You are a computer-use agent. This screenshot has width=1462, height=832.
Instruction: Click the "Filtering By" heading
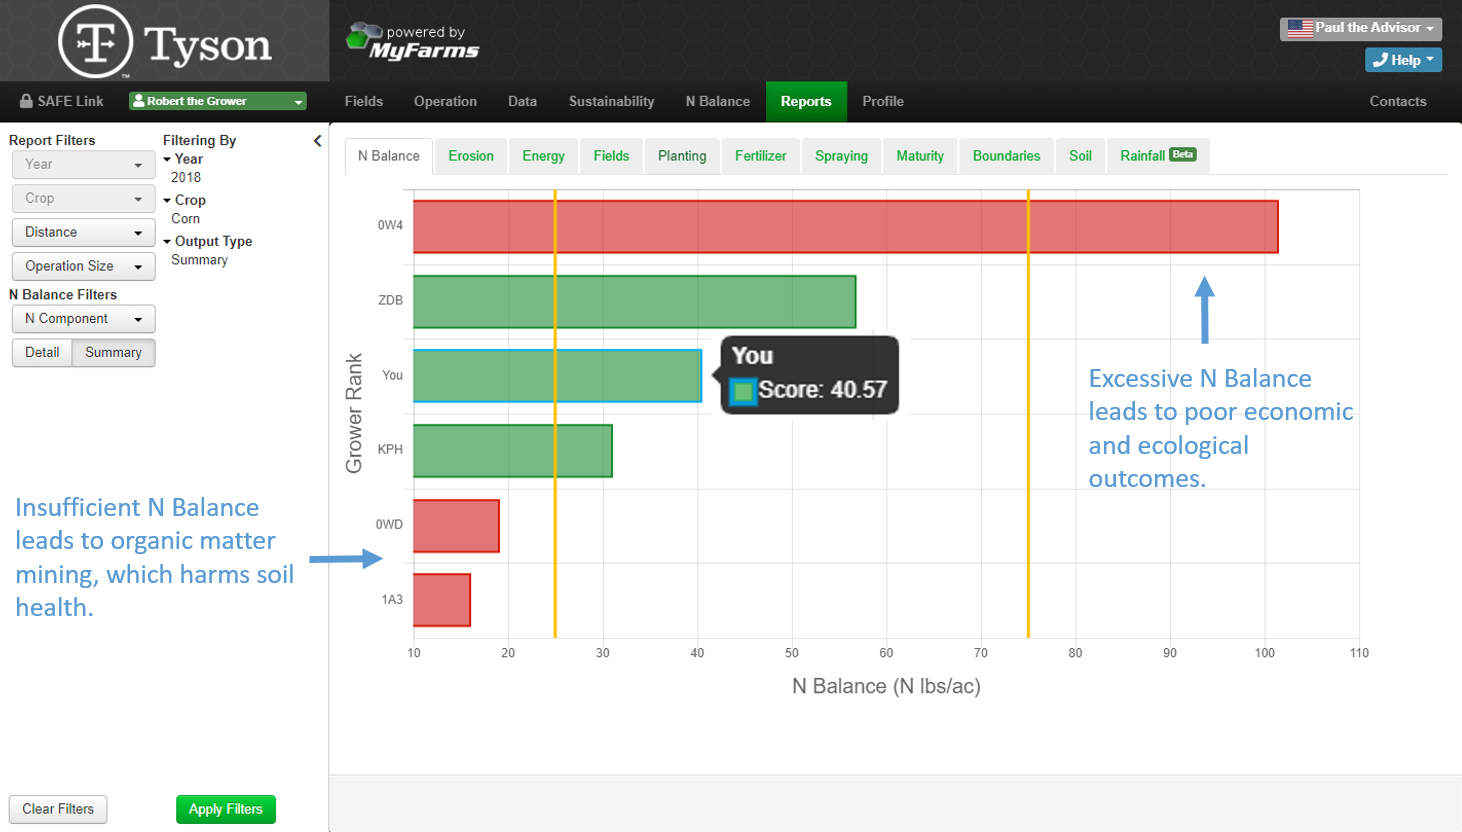(199, 141)
